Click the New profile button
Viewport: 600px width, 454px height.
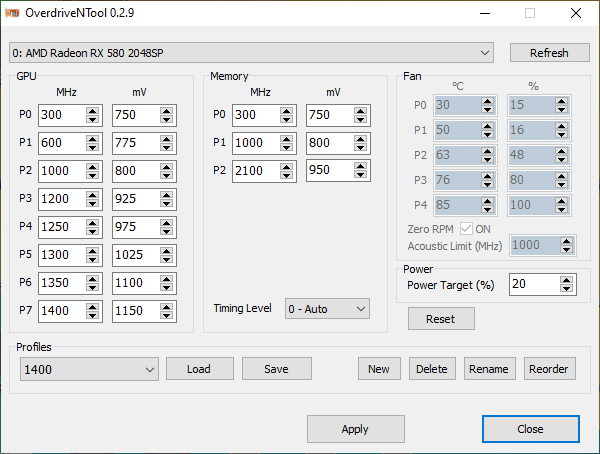pyautogui.click(x=379, y=369)
